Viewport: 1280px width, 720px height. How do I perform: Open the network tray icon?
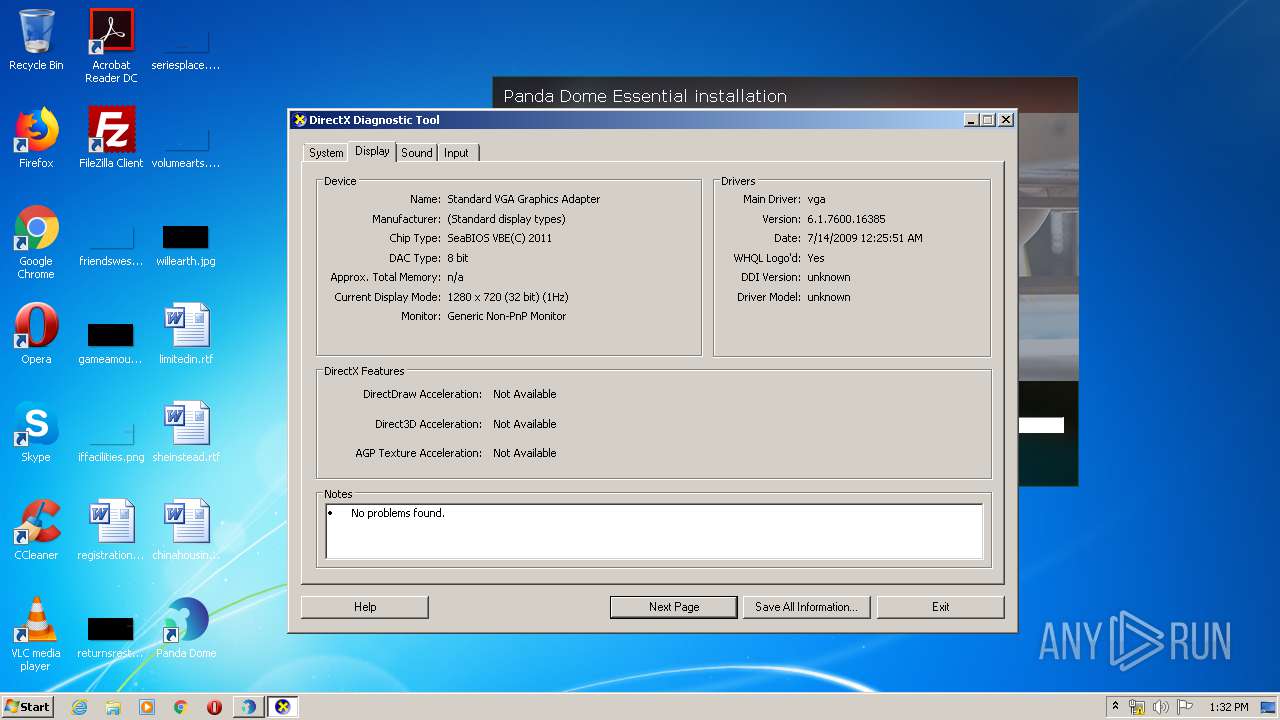[x=1137, y=707]
